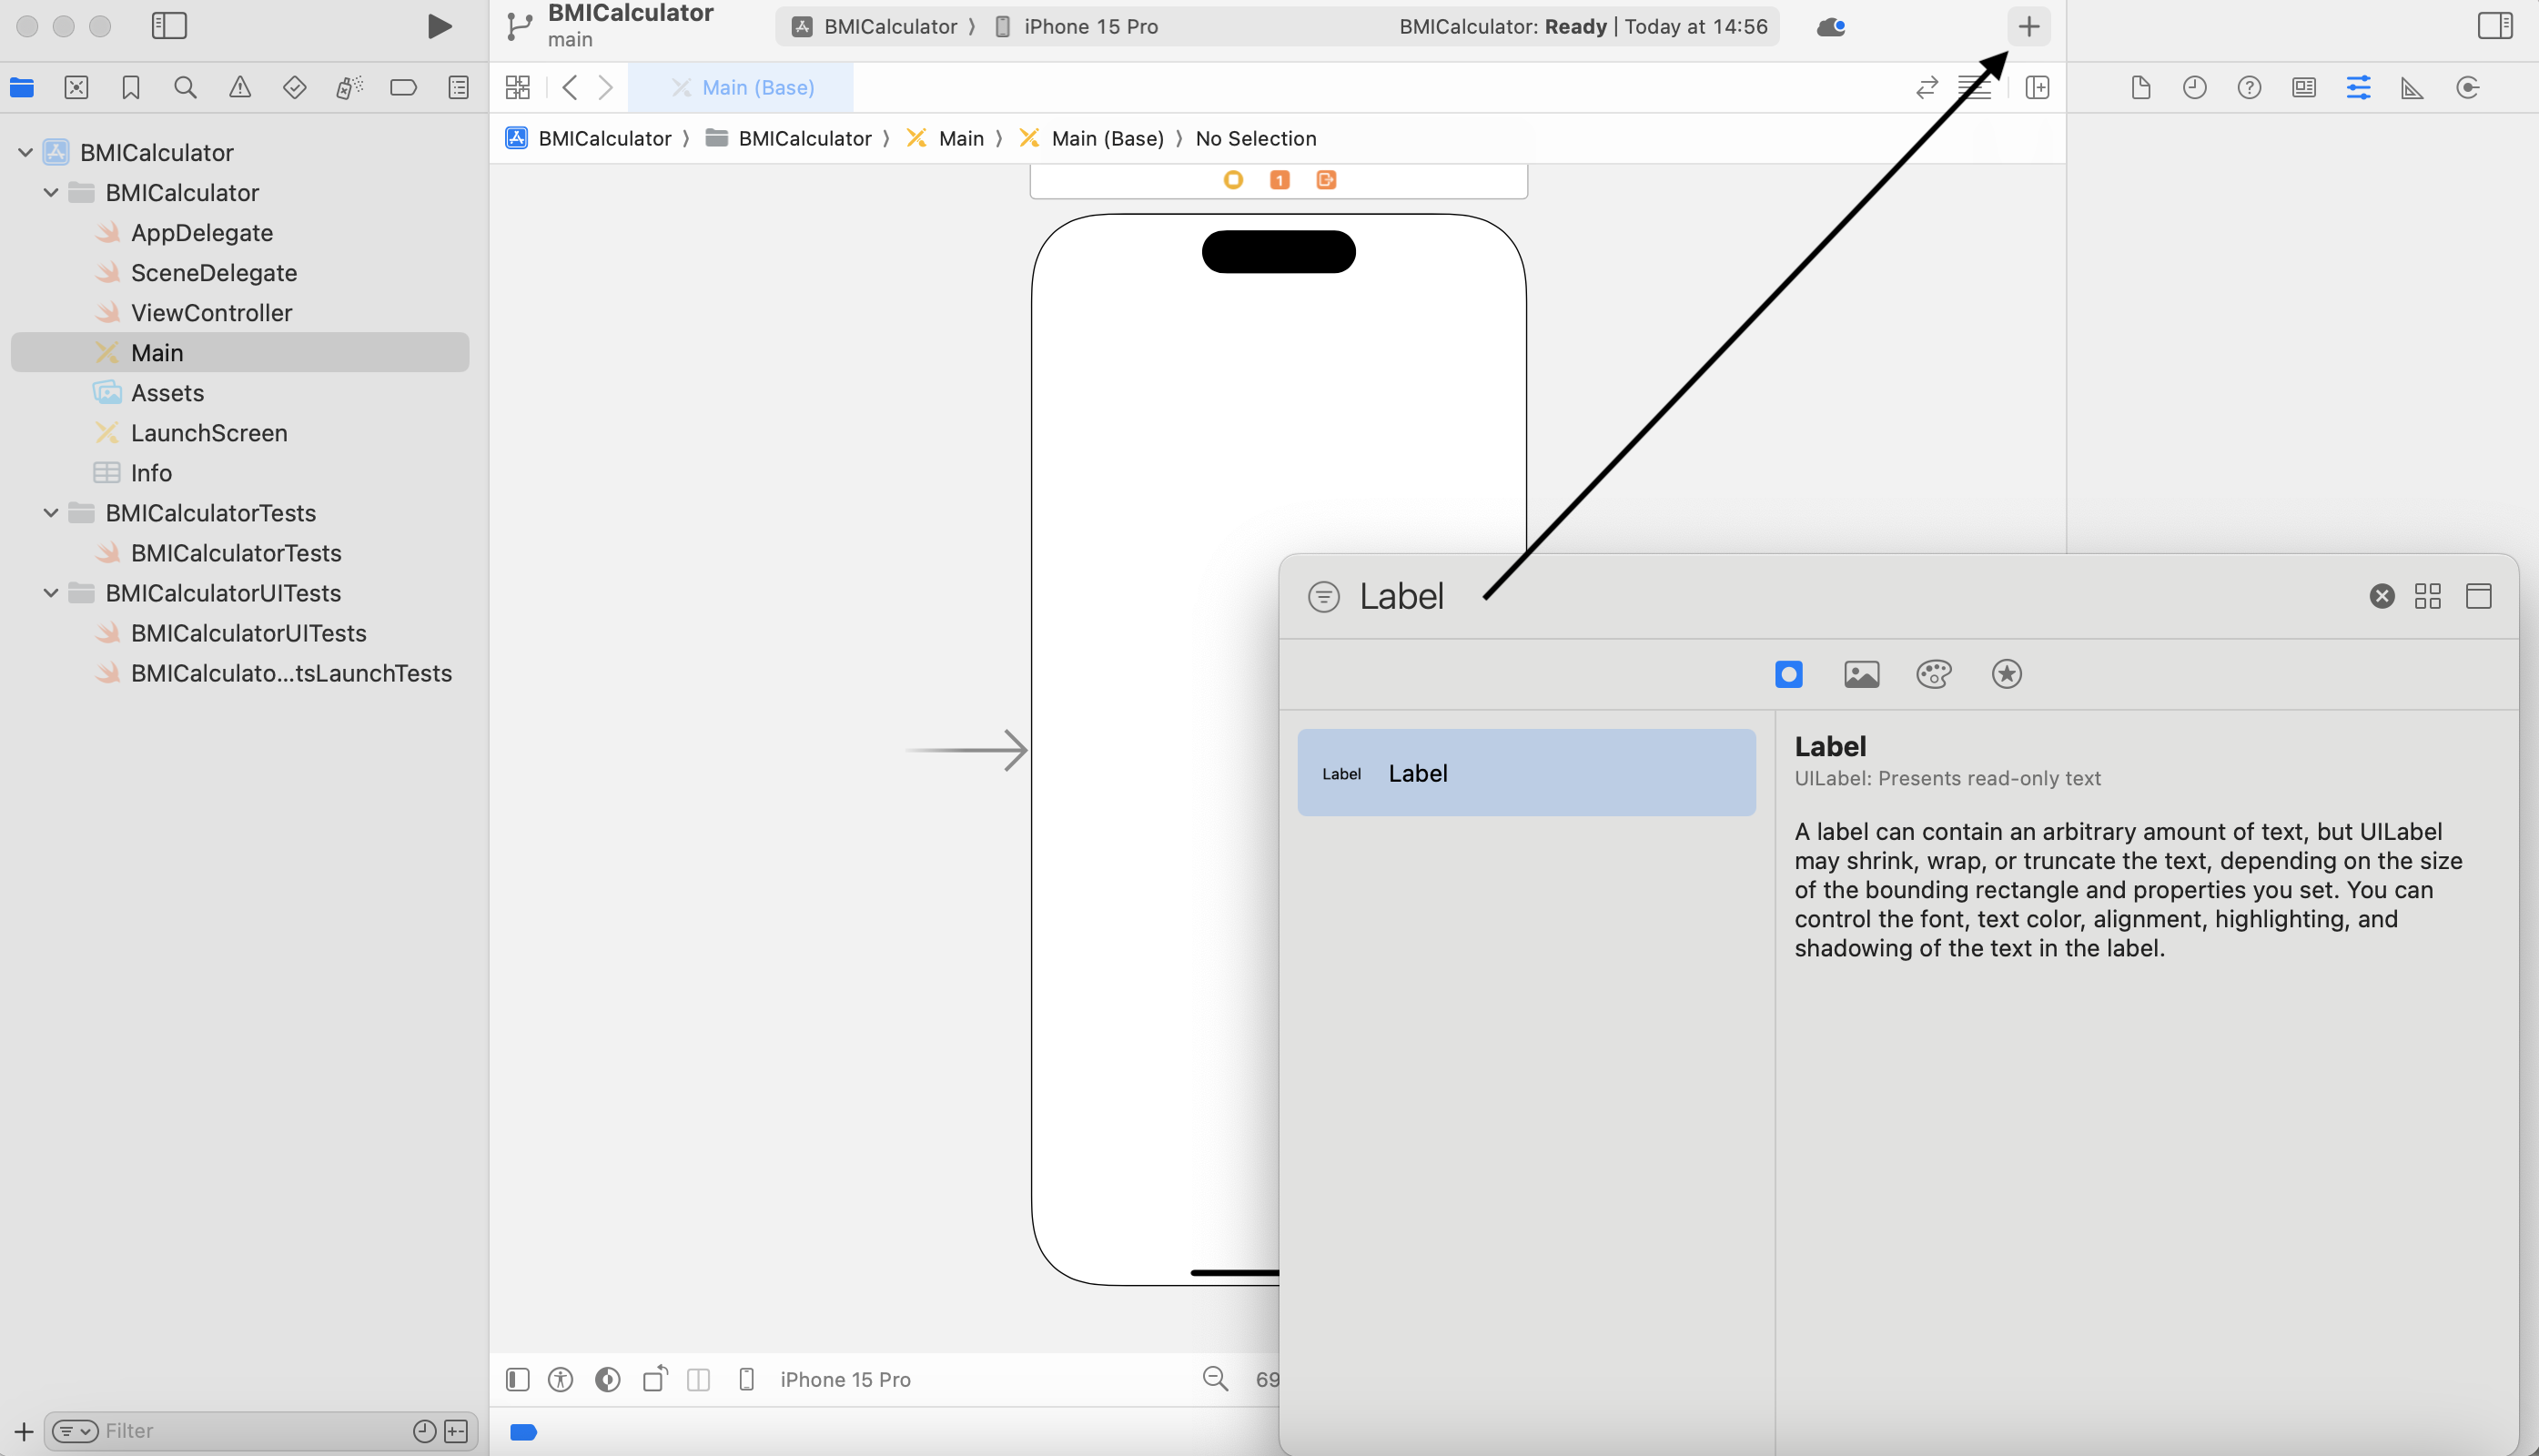Select ViewController in the file navigator
Image resolution: width=2539 pixels, height=1456 pixels.
click(x=211, y=313)
